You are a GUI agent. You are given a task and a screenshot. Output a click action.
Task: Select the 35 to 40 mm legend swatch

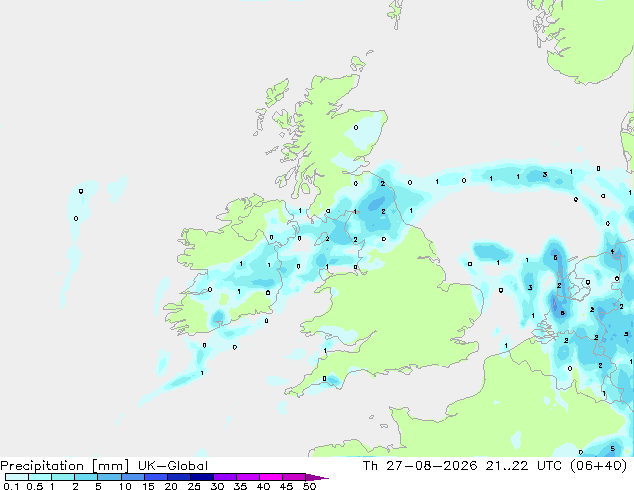tap(247, 477)
